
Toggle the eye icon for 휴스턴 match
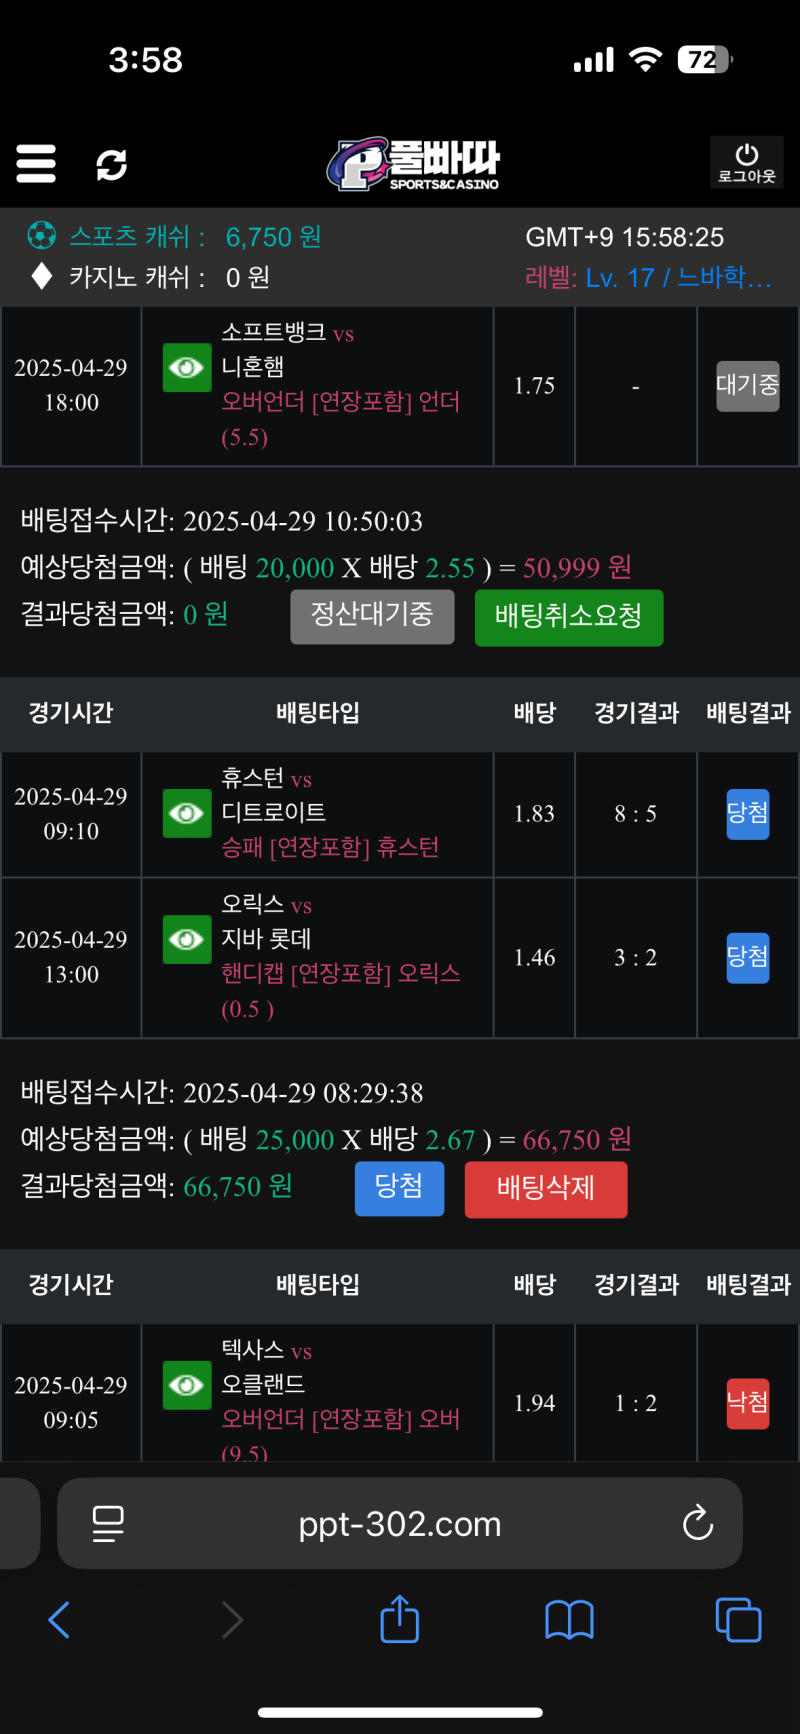(x=187, y=813)
